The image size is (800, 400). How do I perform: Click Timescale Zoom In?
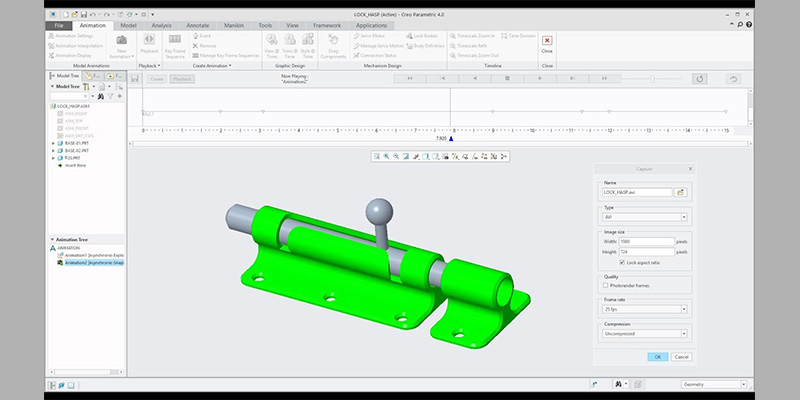(472, 36)
